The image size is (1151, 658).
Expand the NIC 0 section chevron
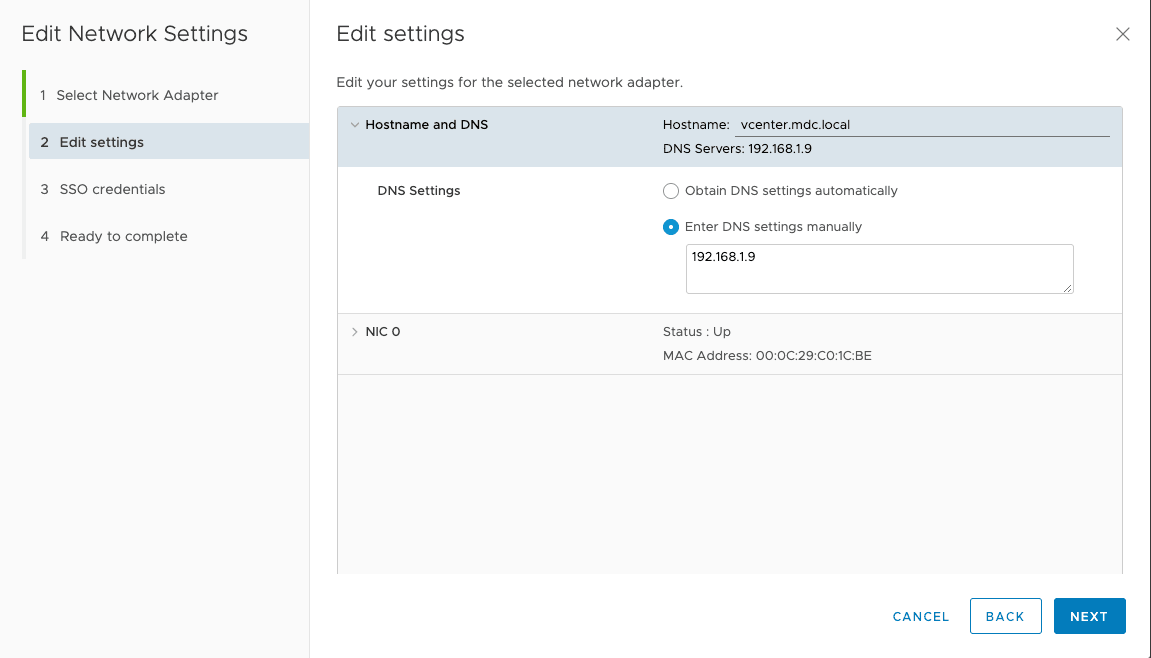click(x=354, y=332)
